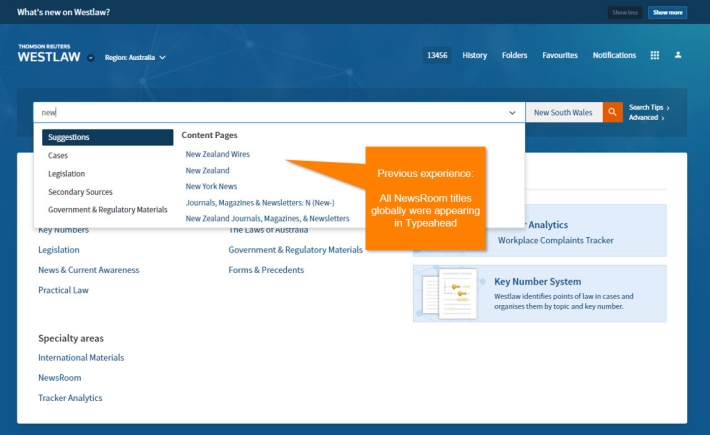
Task: Open Legislation link on the home page
Action: pos(58,249)
